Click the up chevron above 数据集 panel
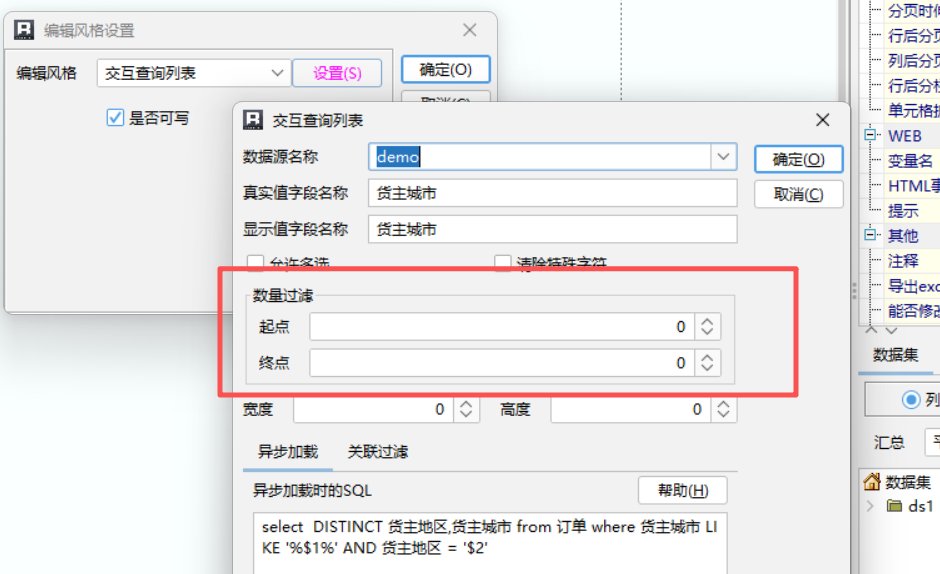The image size is (940, 574). tap(872, 330)
